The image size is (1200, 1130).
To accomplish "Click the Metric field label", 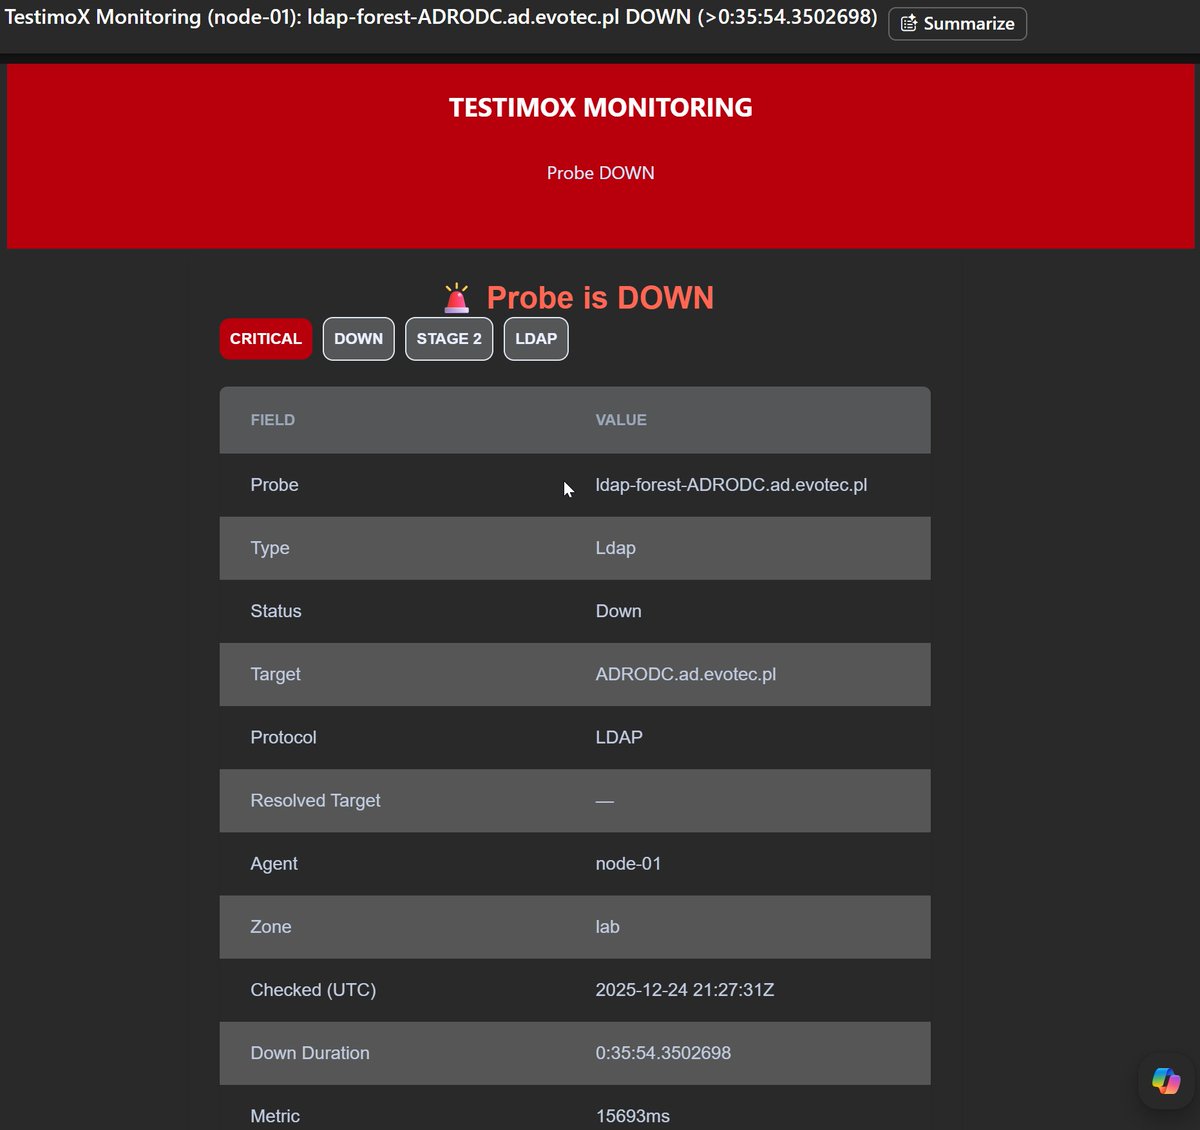I will 275,1116.
